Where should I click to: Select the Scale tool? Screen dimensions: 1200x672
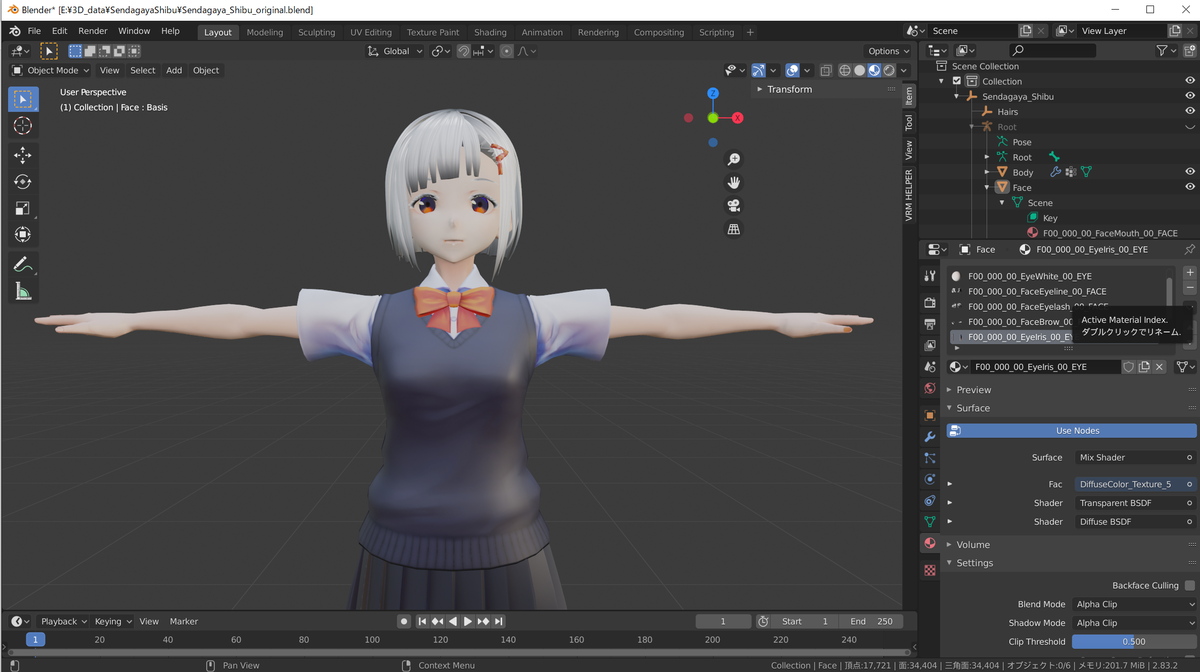pos(23,208)
